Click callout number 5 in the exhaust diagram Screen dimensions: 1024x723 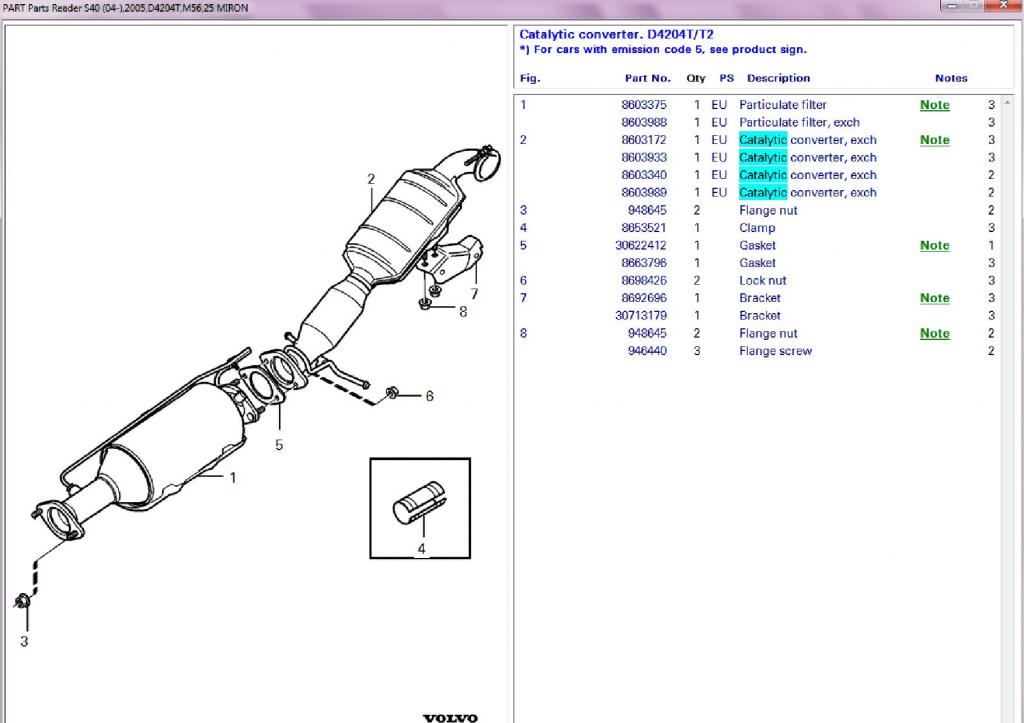279,445
